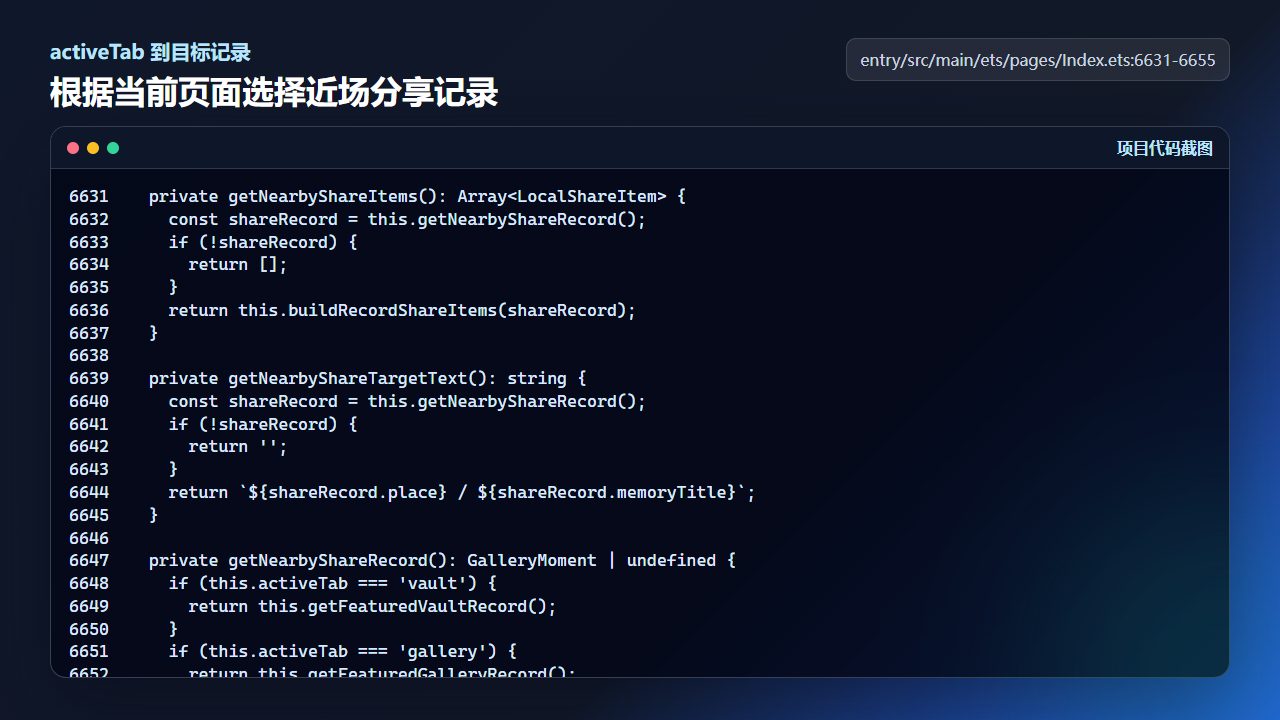Click the green window dot
Image resolution: width=1280 pixels, height=720 pixels.
pos(113,148)
